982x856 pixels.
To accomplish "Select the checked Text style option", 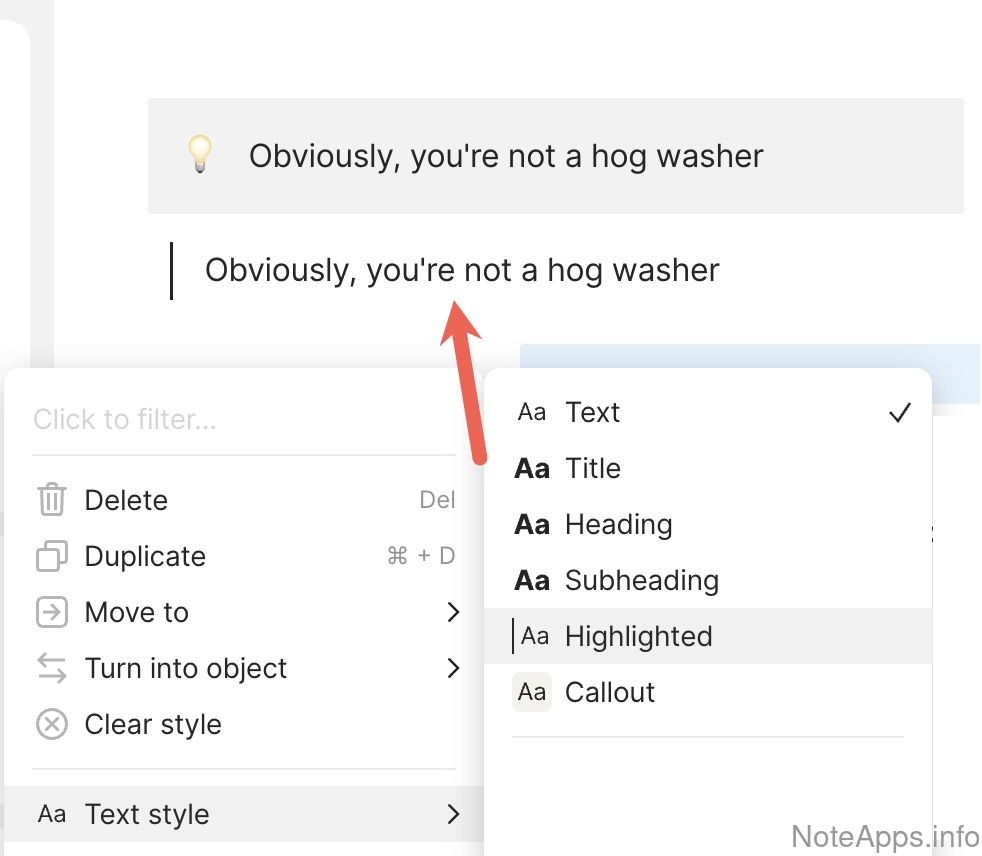I will [592, 412].
